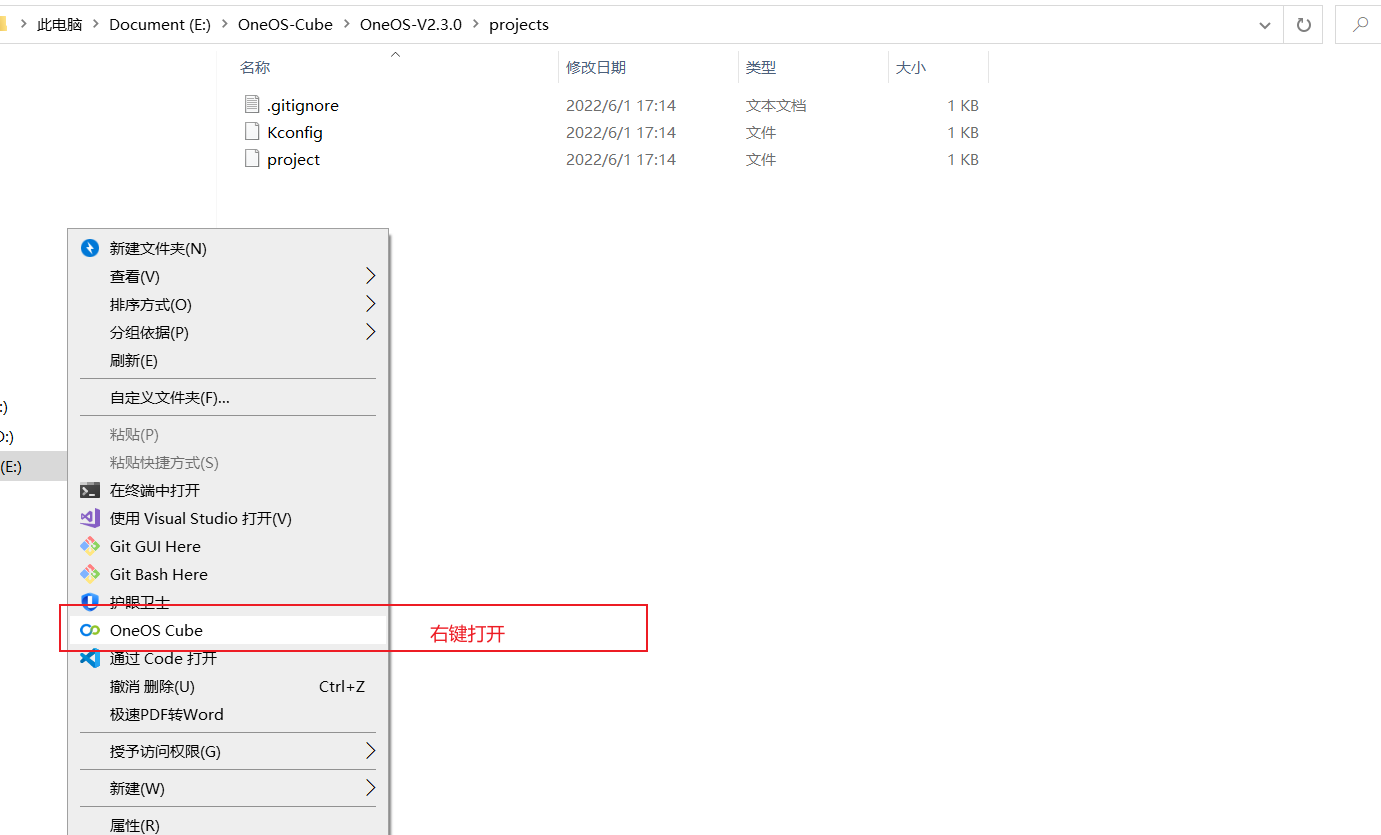Screen dimensions: 1381x835
Task: Click the project file icon
Action: (x=252, y=159)
